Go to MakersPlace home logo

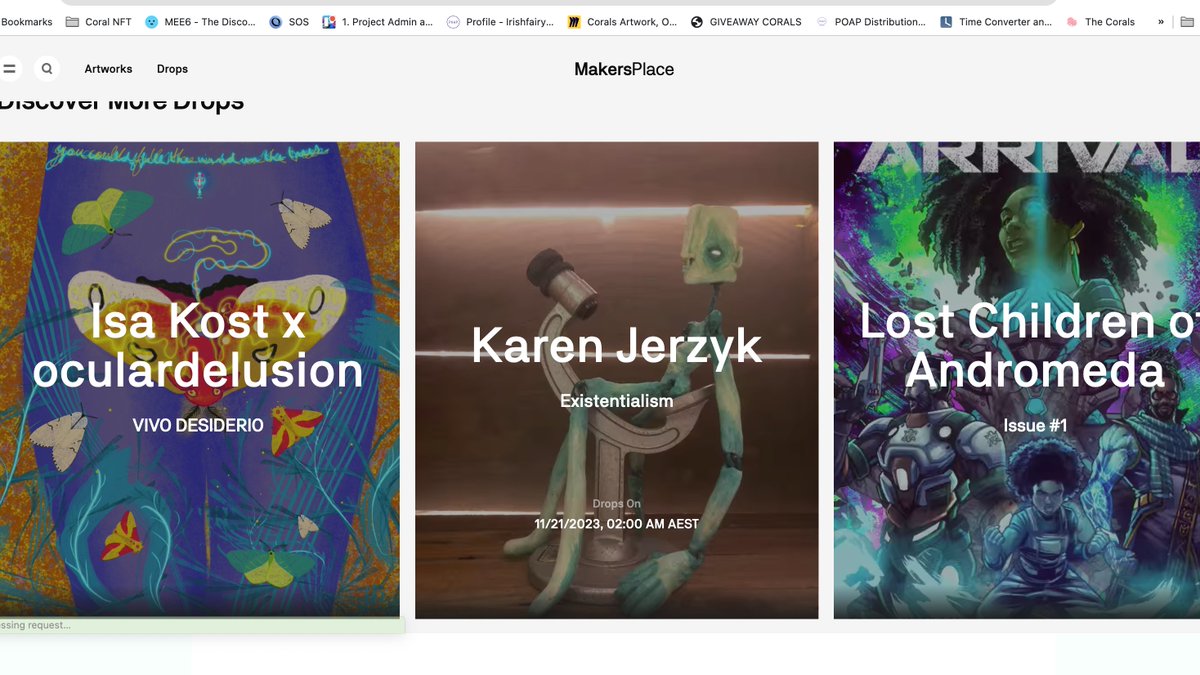[x=624, y=69]
